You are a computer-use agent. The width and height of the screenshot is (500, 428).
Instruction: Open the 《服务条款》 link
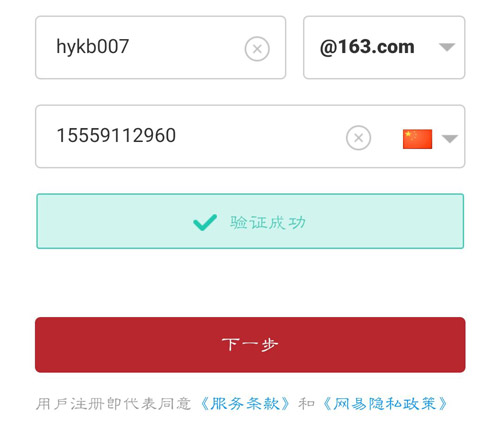tap(245, 404)
